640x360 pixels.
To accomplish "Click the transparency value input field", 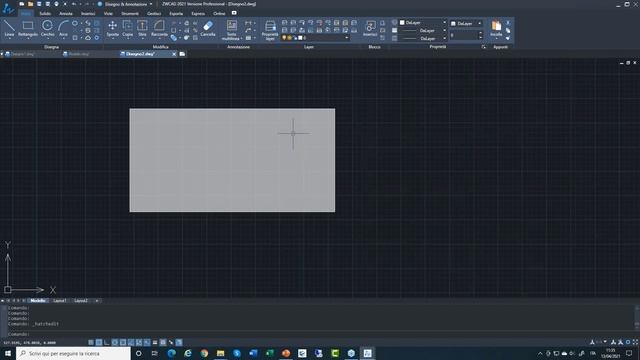I will click(x=463, y=36).
